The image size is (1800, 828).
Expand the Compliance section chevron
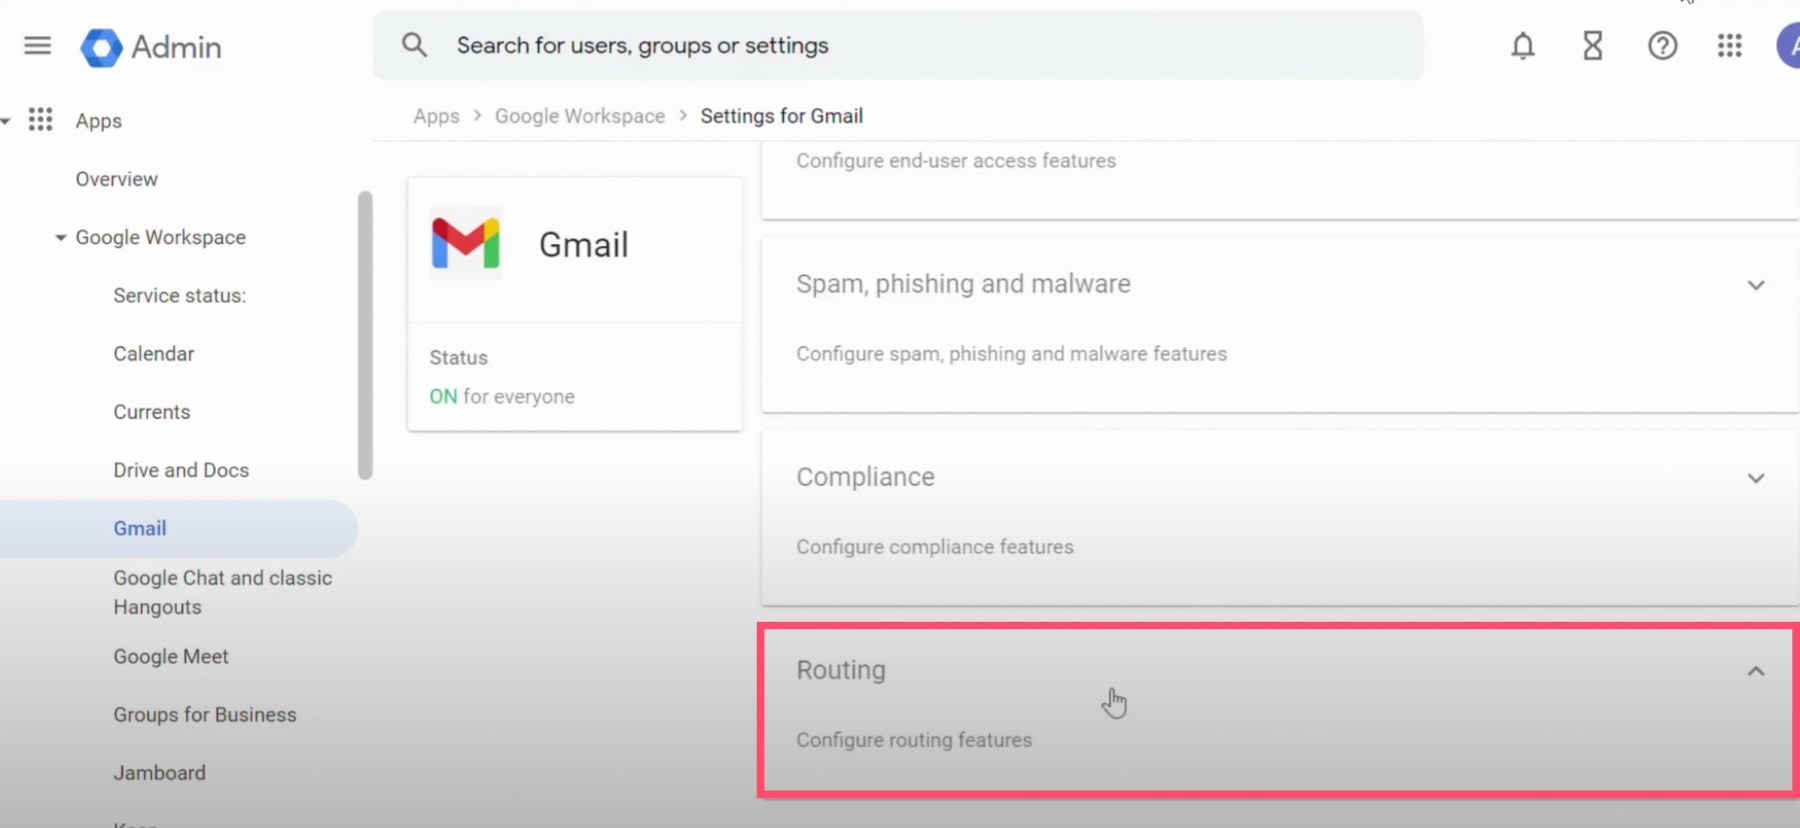coord(1756,478)
